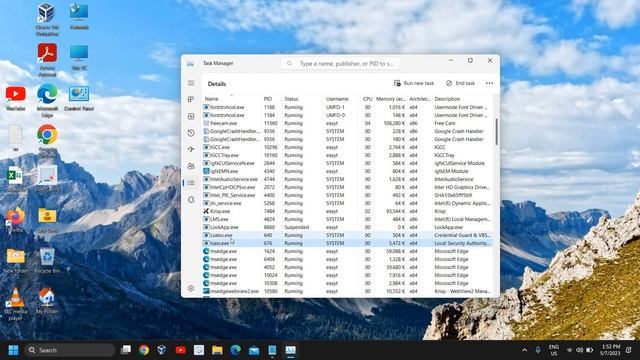Select the suspended LockApp.exe row
Screen dimensions: 640x360
pos(347,227)
